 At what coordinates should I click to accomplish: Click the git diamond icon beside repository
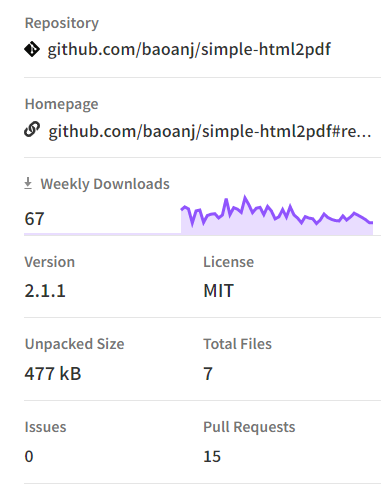pos(32,49)
